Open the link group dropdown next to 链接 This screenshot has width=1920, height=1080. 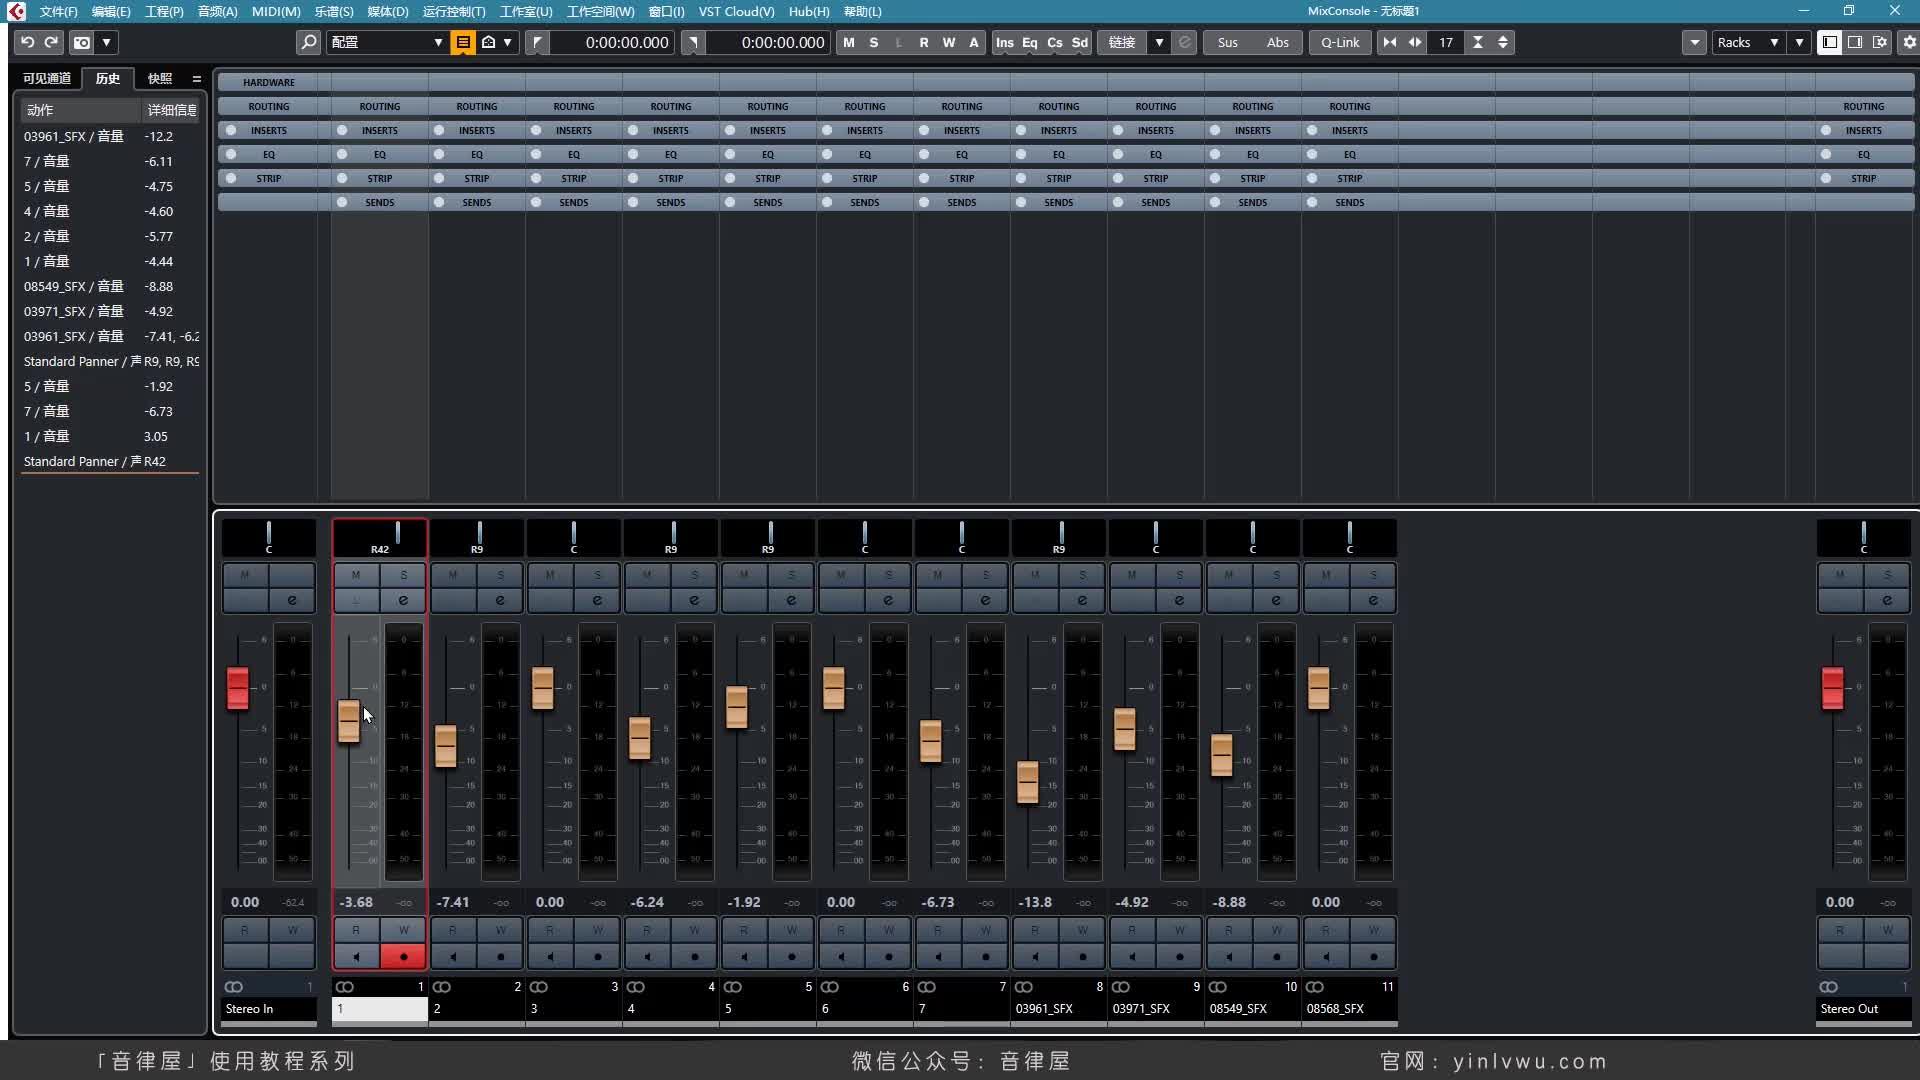[x=1160, y=42]
